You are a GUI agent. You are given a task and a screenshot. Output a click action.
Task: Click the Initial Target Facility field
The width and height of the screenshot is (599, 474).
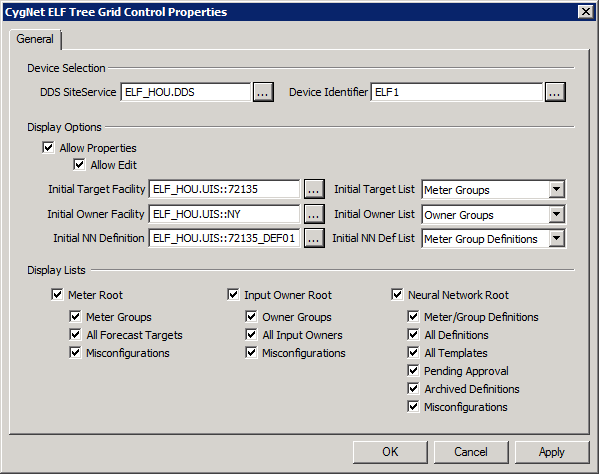tap(224, 189)
